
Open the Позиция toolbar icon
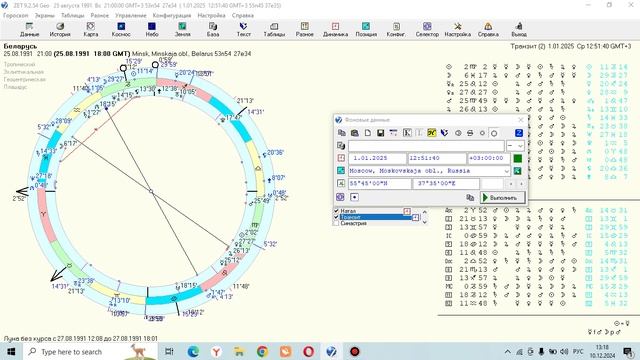366,29
